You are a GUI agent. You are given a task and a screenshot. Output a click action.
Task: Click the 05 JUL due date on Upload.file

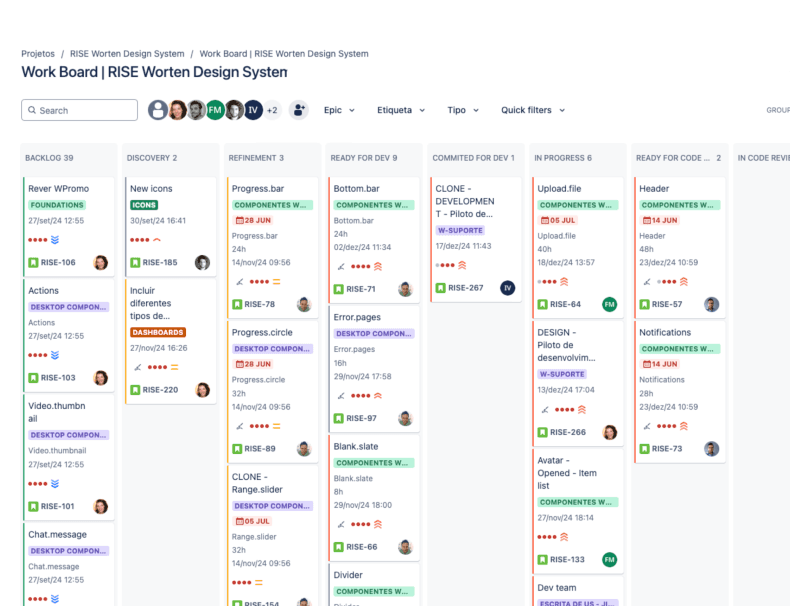(558, 220)
